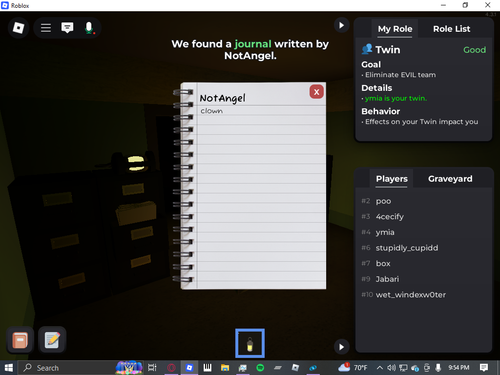Click the Twin role icon
The width and height of the screenshot is (500, 375).
367,49
